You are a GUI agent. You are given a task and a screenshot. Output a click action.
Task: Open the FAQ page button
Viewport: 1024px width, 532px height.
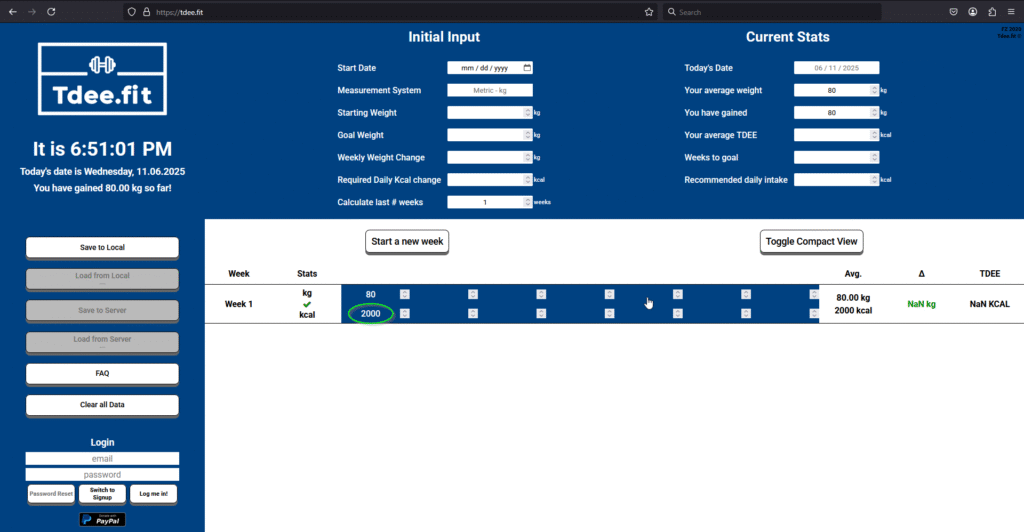tap(102, 373)
